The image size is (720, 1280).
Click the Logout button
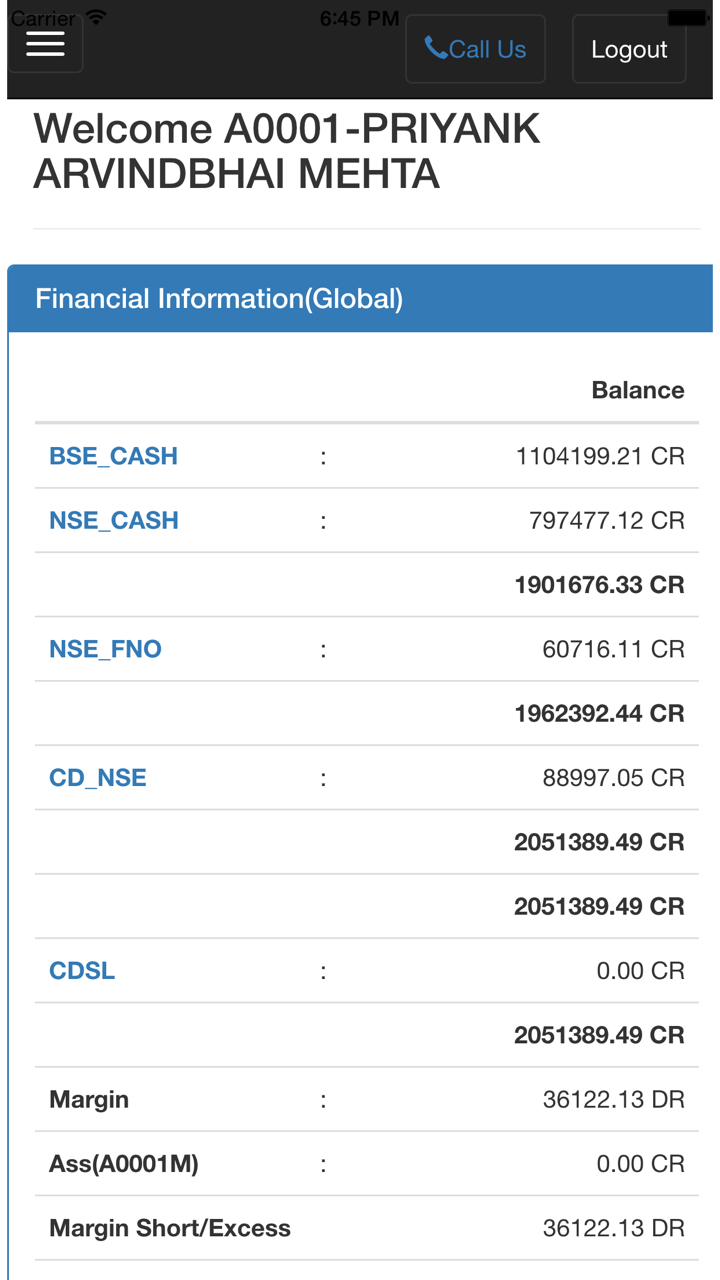click(629, 49)
